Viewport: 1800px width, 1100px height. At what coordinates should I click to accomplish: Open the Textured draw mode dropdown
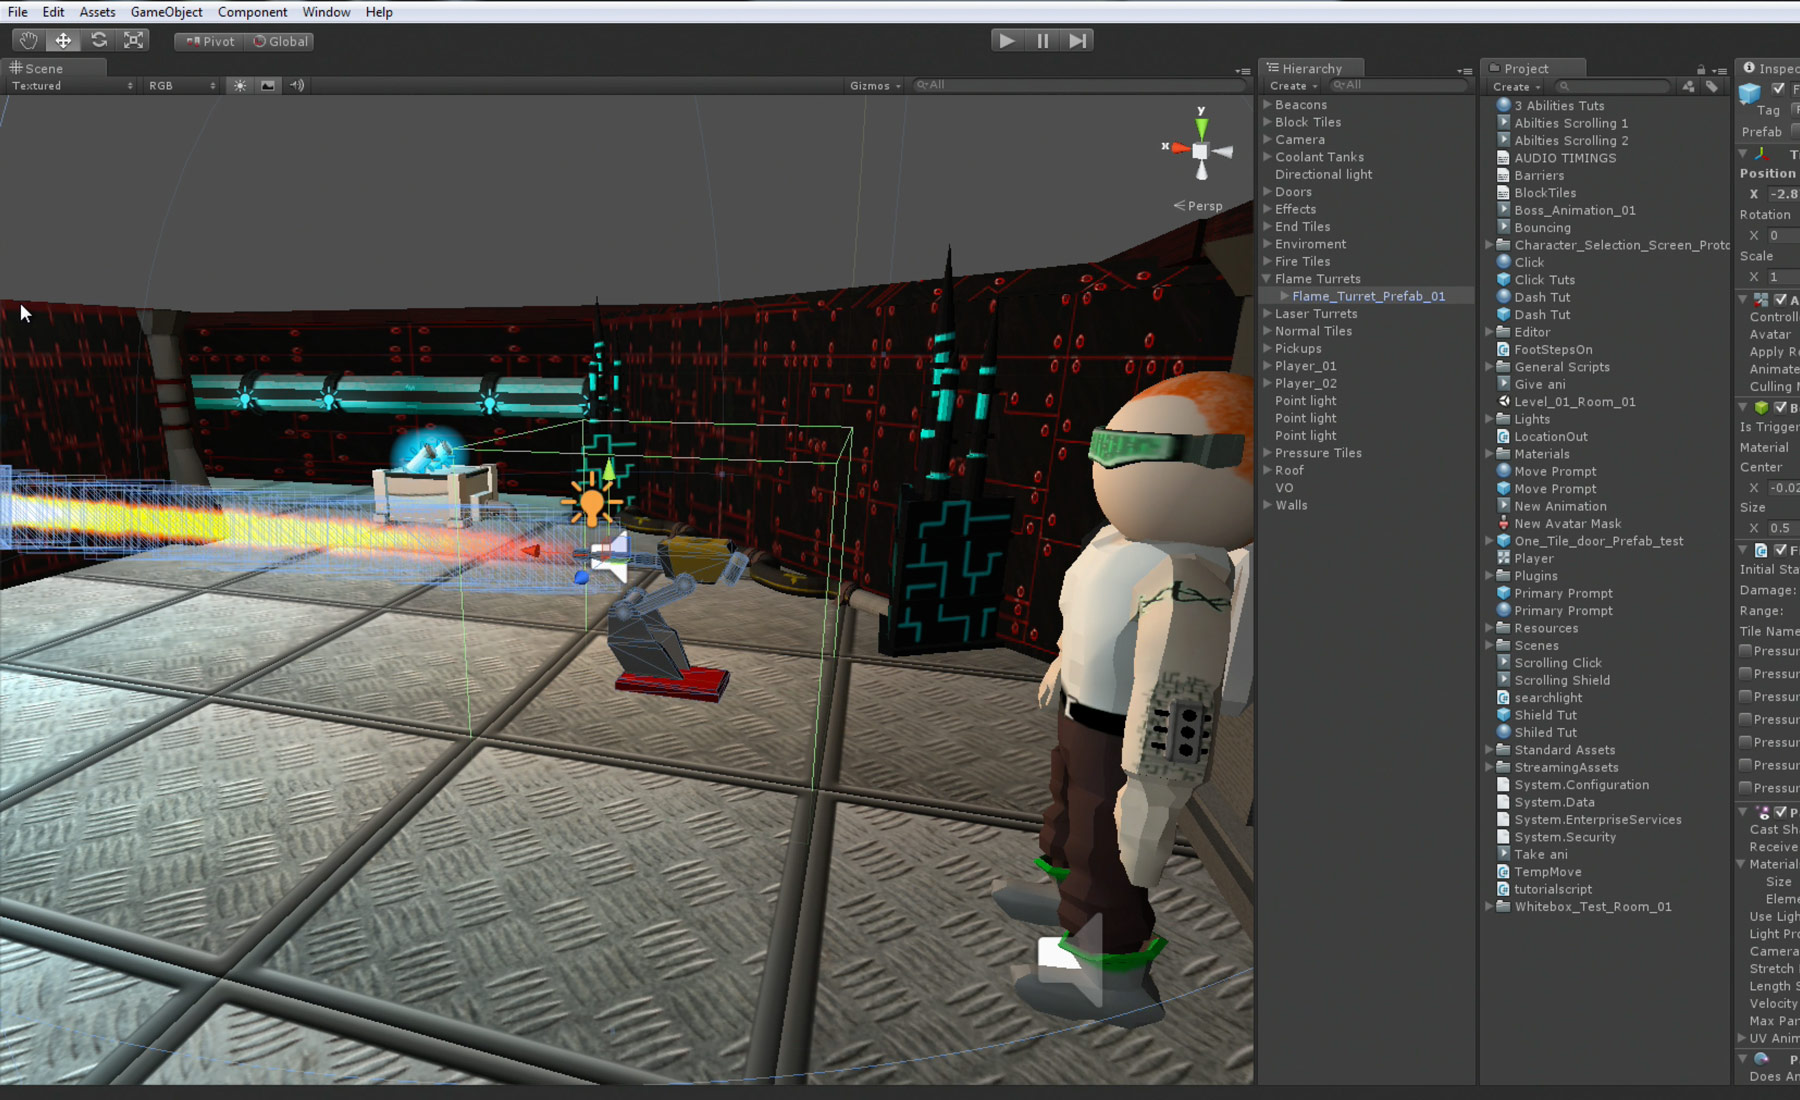tap(72, 86)
